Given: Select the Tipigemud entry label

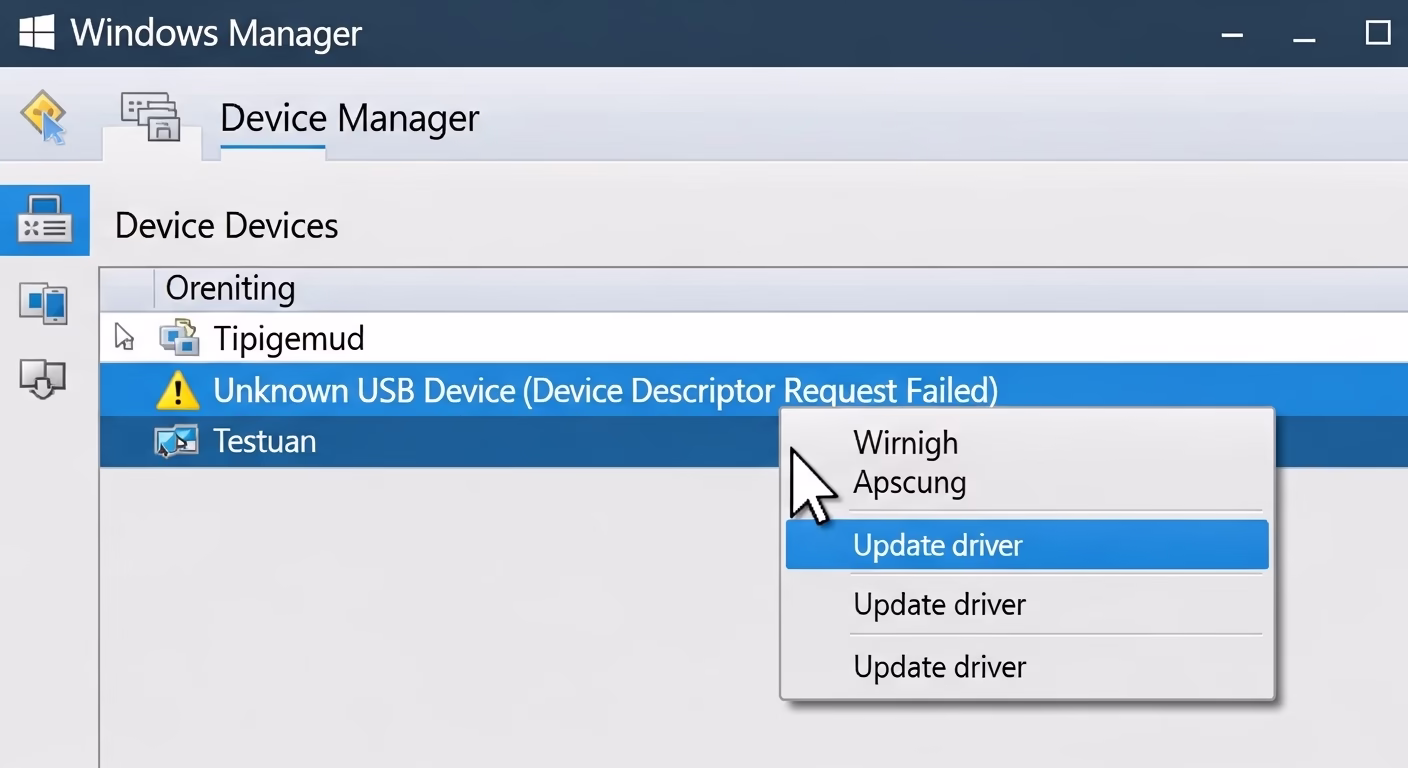Looking at the screenshot, I should [x=289, y=338].
